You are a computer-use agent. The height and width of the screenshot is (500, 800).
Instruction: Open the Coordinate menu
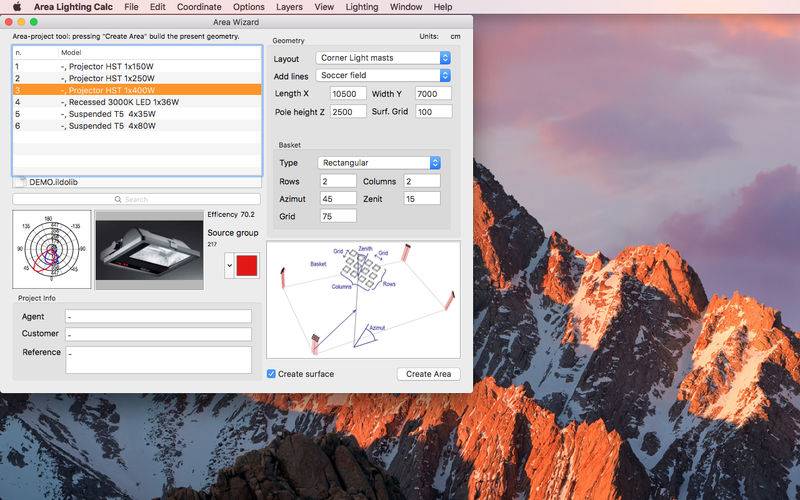pos(199,7)
